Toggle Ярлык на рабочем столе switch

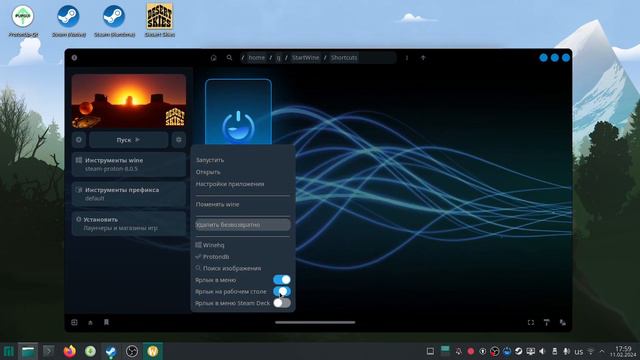(x=282, y=291)
